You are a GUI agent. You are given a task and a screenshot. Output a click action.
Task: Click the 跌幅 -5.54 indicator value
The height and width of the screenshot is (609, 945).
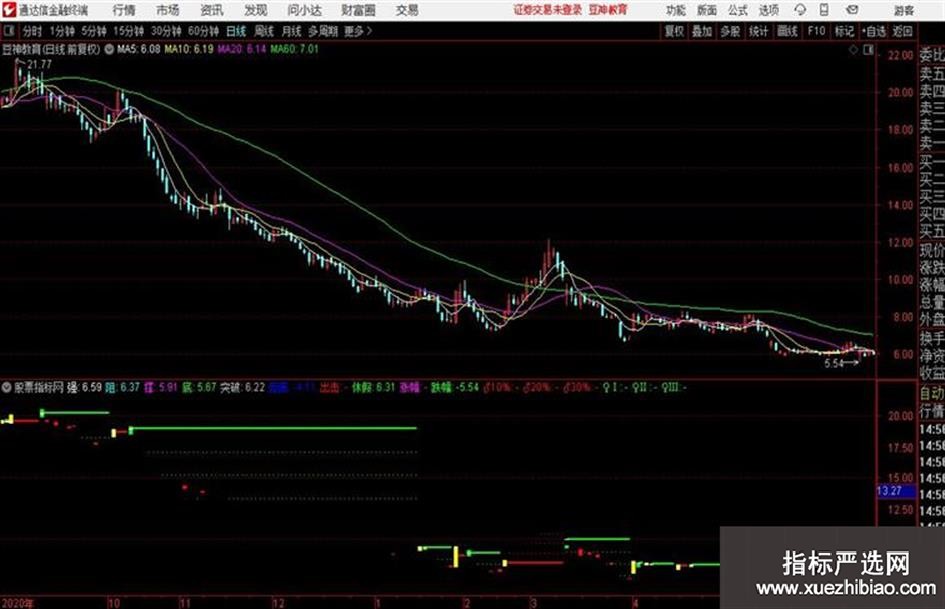click(x=454, y=387)
